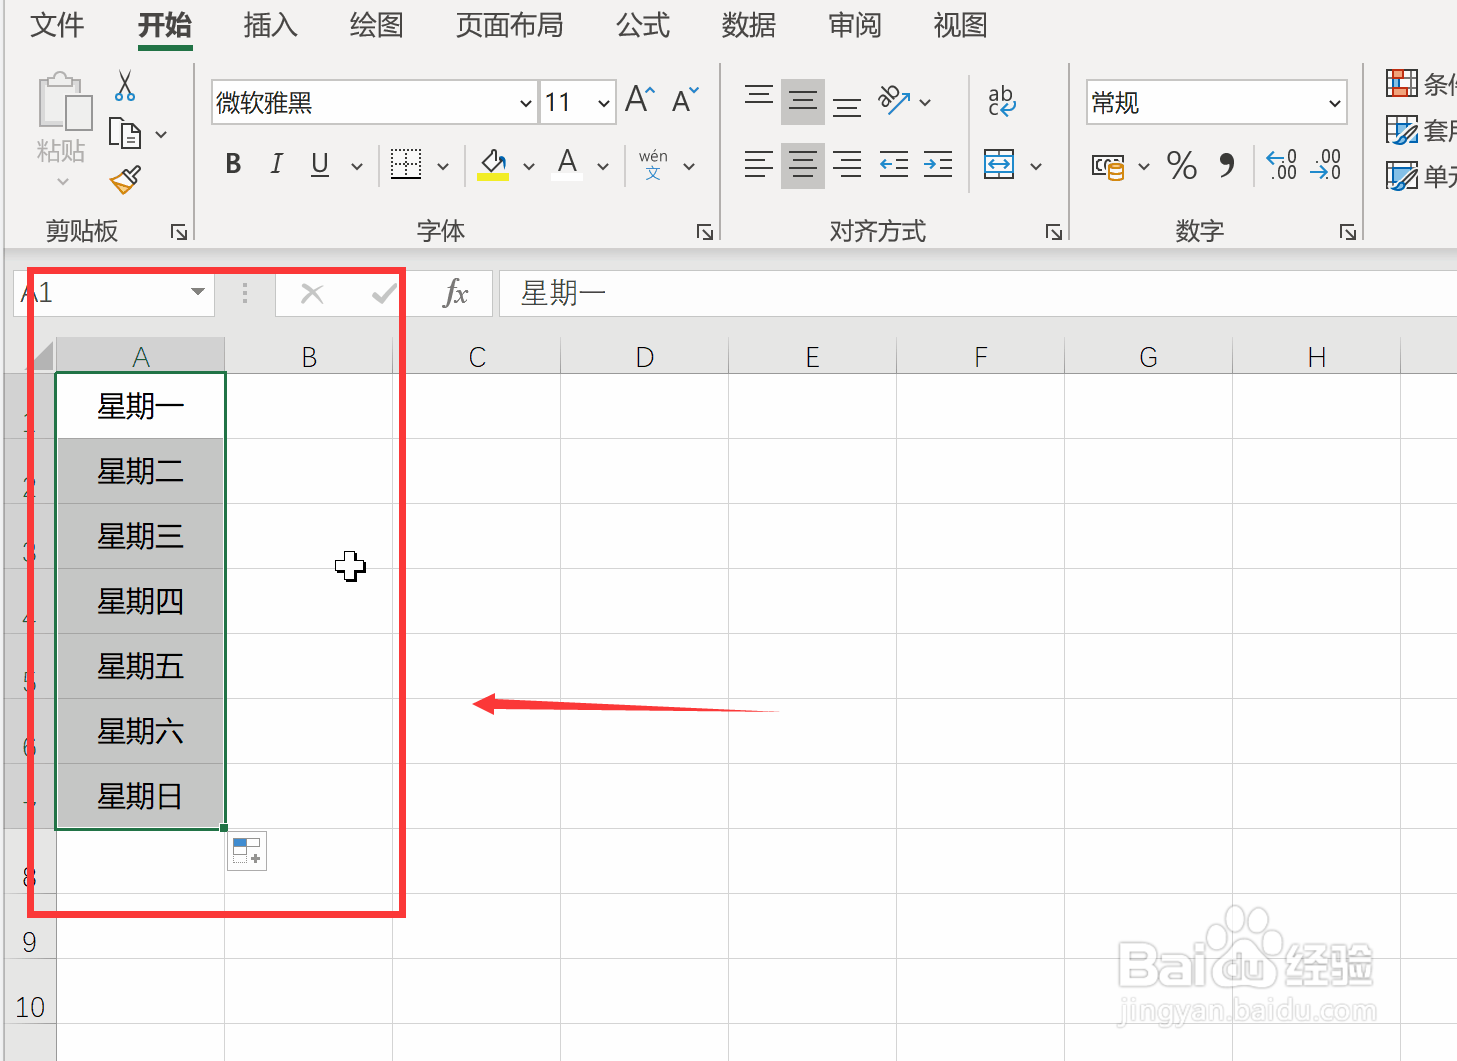Apply percent style
Image resolution: width=1457 pixels, height=1061 pixels.
[1182, 165]
